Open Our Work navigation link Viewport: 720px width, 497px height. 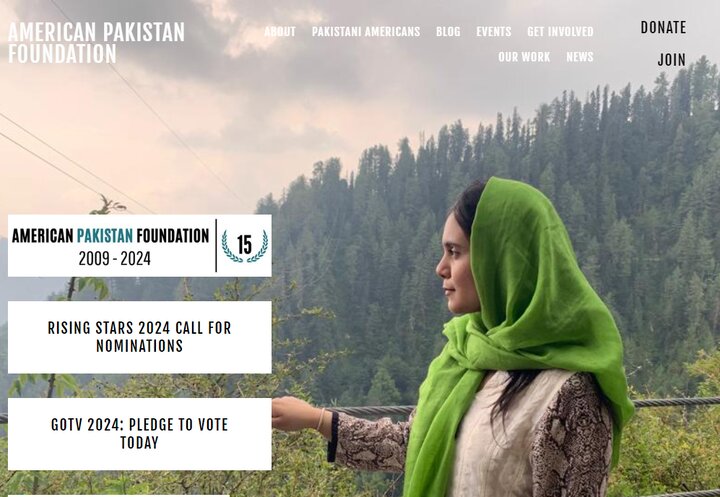point(524,57)
